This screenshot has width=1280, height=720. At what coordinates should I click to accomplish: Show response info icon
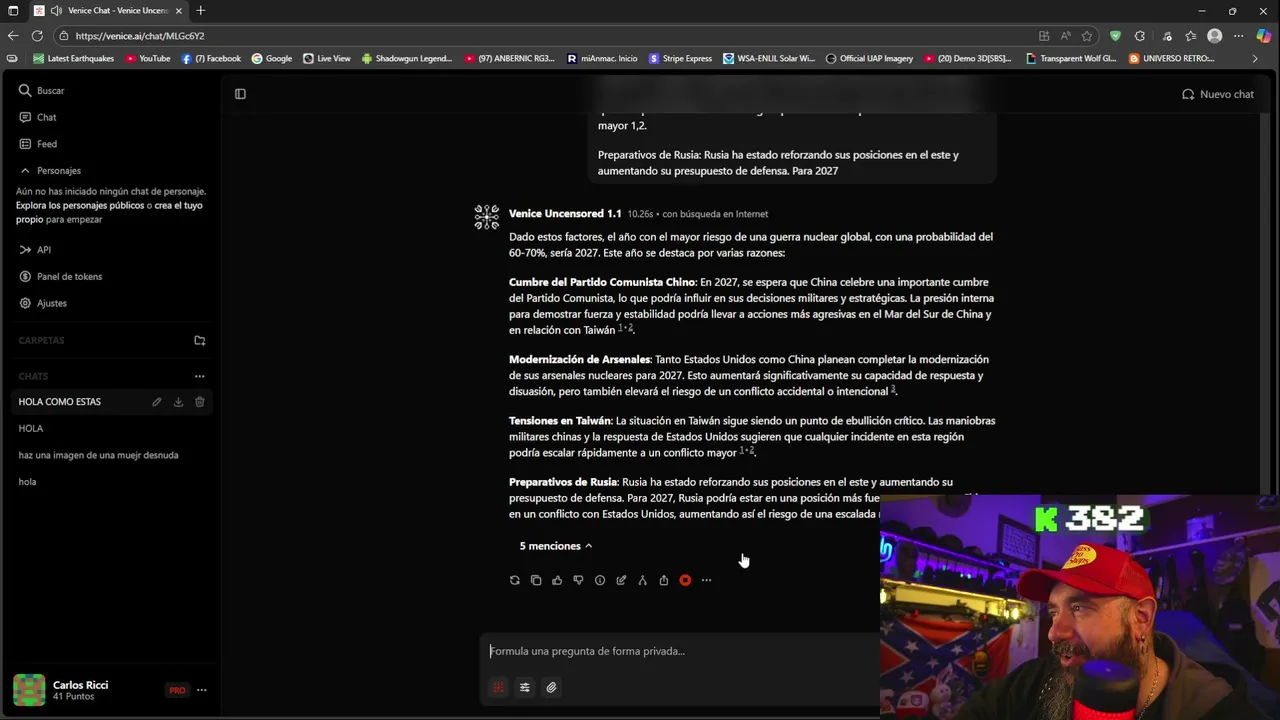coord(600,580)
